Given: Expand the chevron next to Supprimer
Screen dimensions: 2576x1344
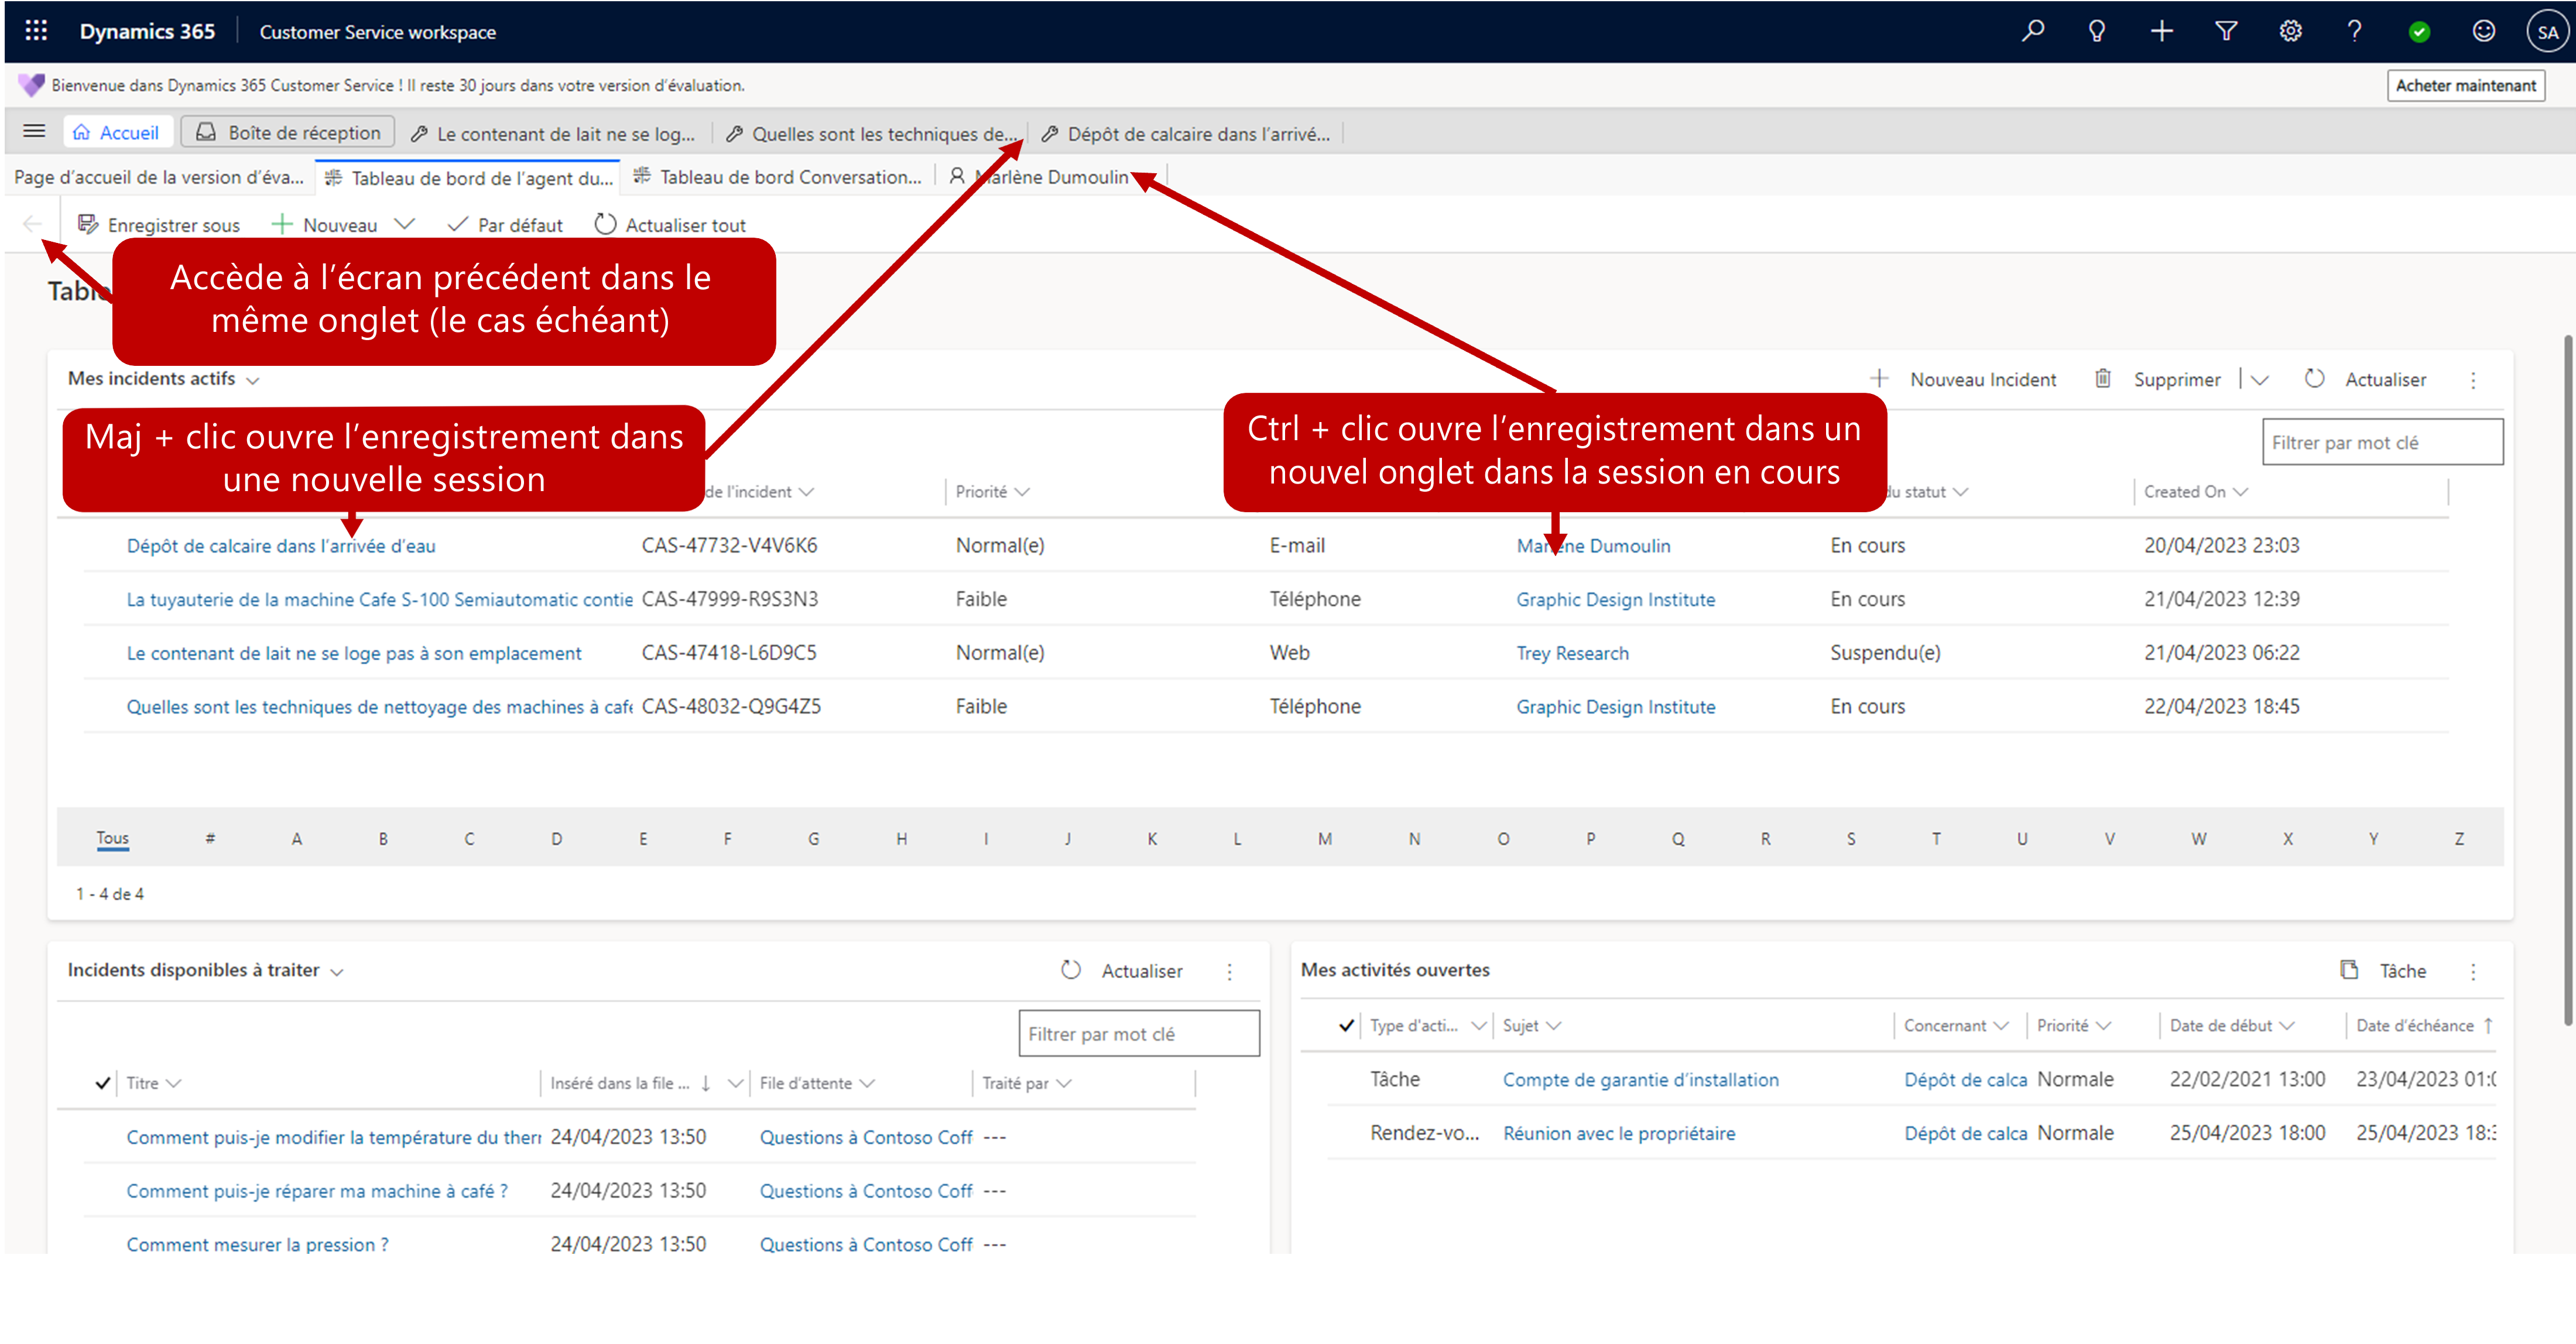Looking at the screenshot, I should click(2260, 379).
